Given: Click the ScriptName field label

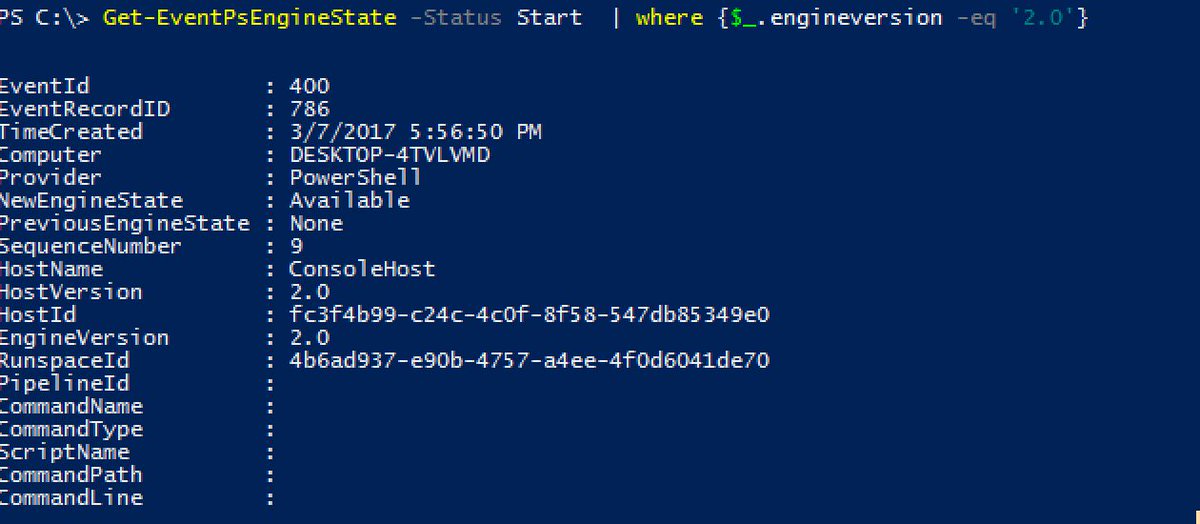Looking at the screenshot, I should point(65,452).
